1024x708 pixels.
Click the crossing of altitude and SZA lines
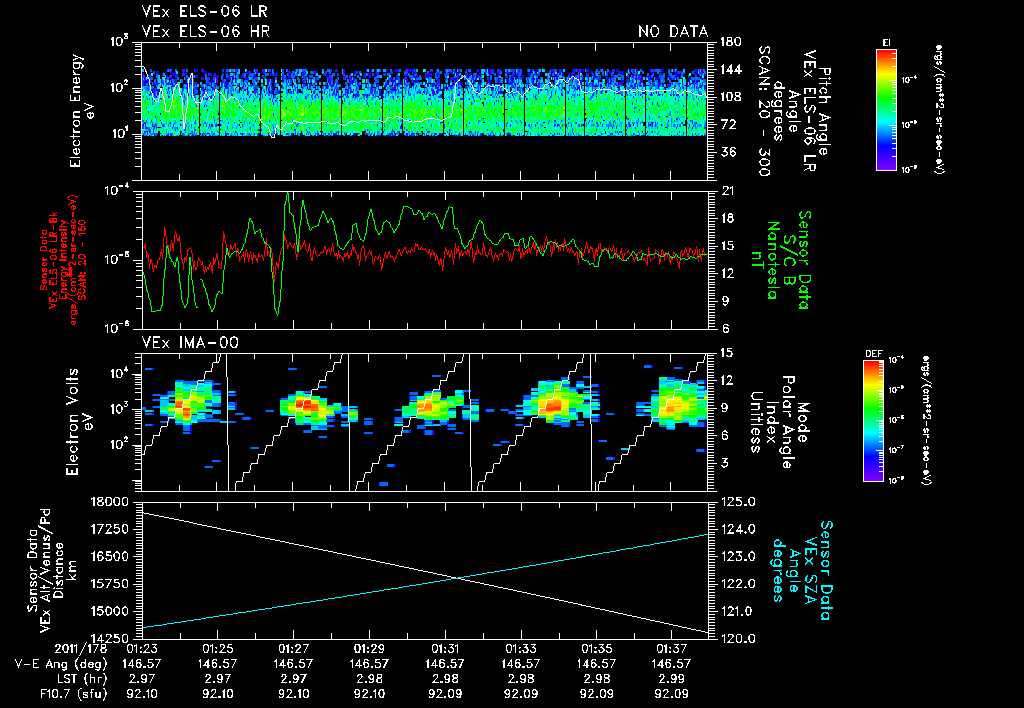[x=457, y=577]
